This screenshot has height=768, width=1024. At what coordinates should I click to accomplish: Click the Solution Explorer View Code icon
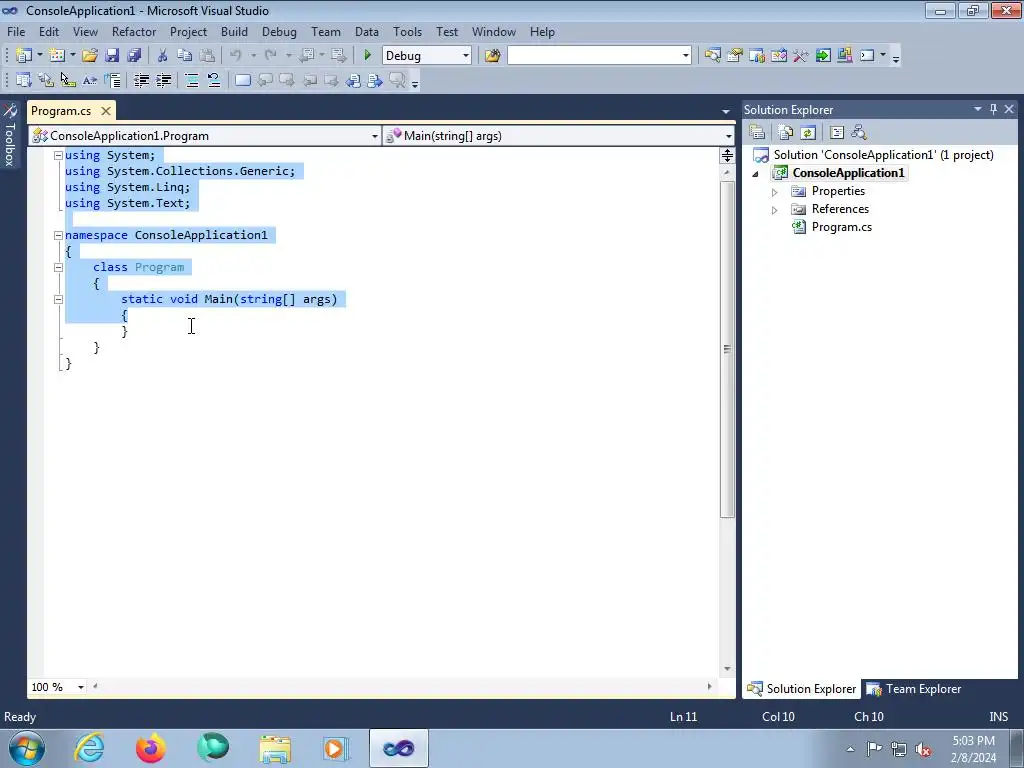tap(837, 133)
